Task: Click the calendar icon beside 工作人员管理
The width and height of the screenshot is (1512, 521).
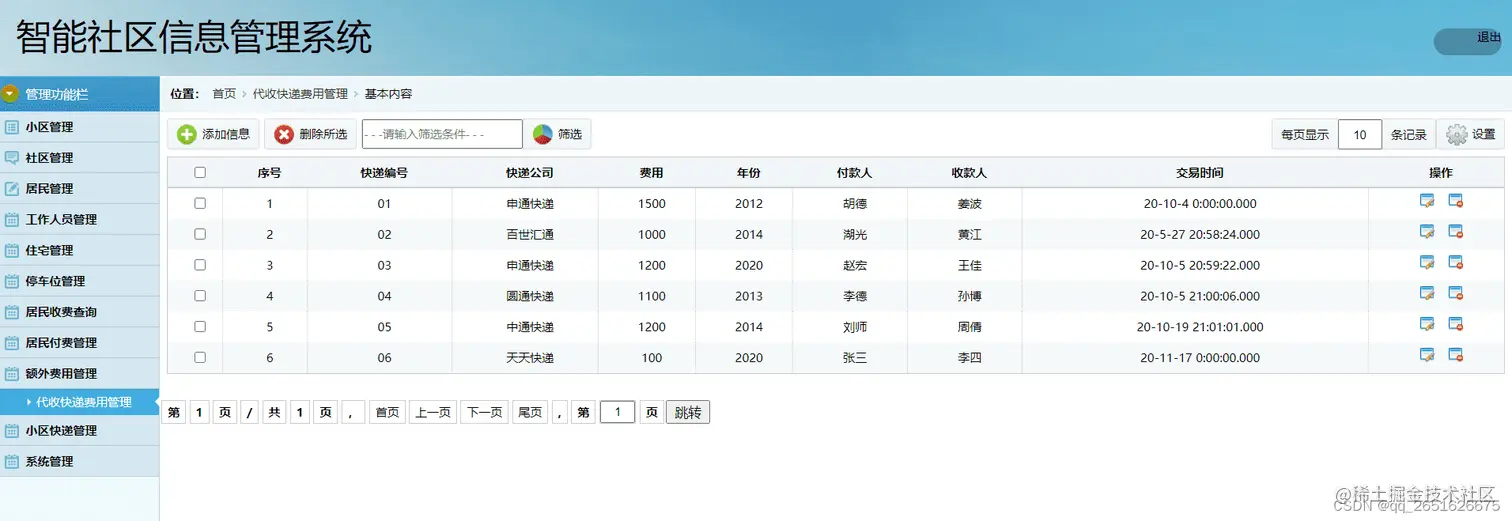Action: coord(12,220)
